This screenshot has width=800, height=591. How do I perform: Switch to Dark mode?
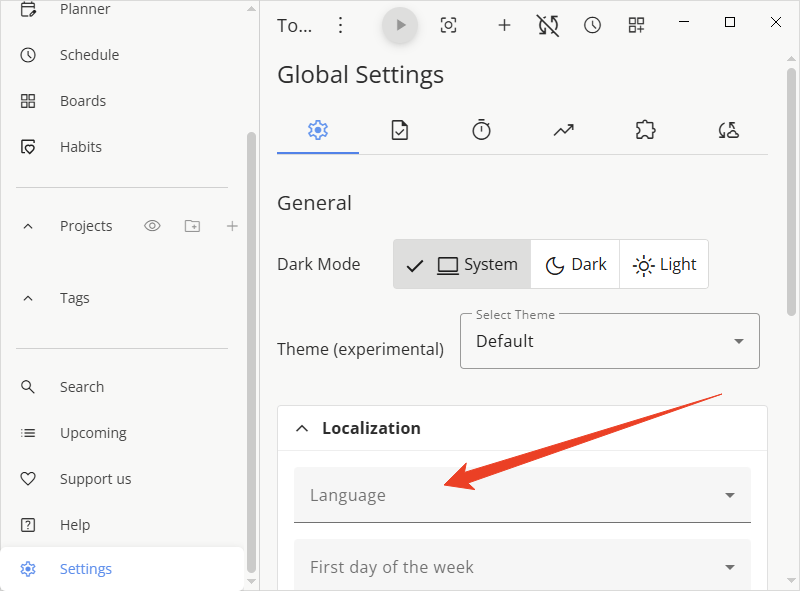point(575,264)
